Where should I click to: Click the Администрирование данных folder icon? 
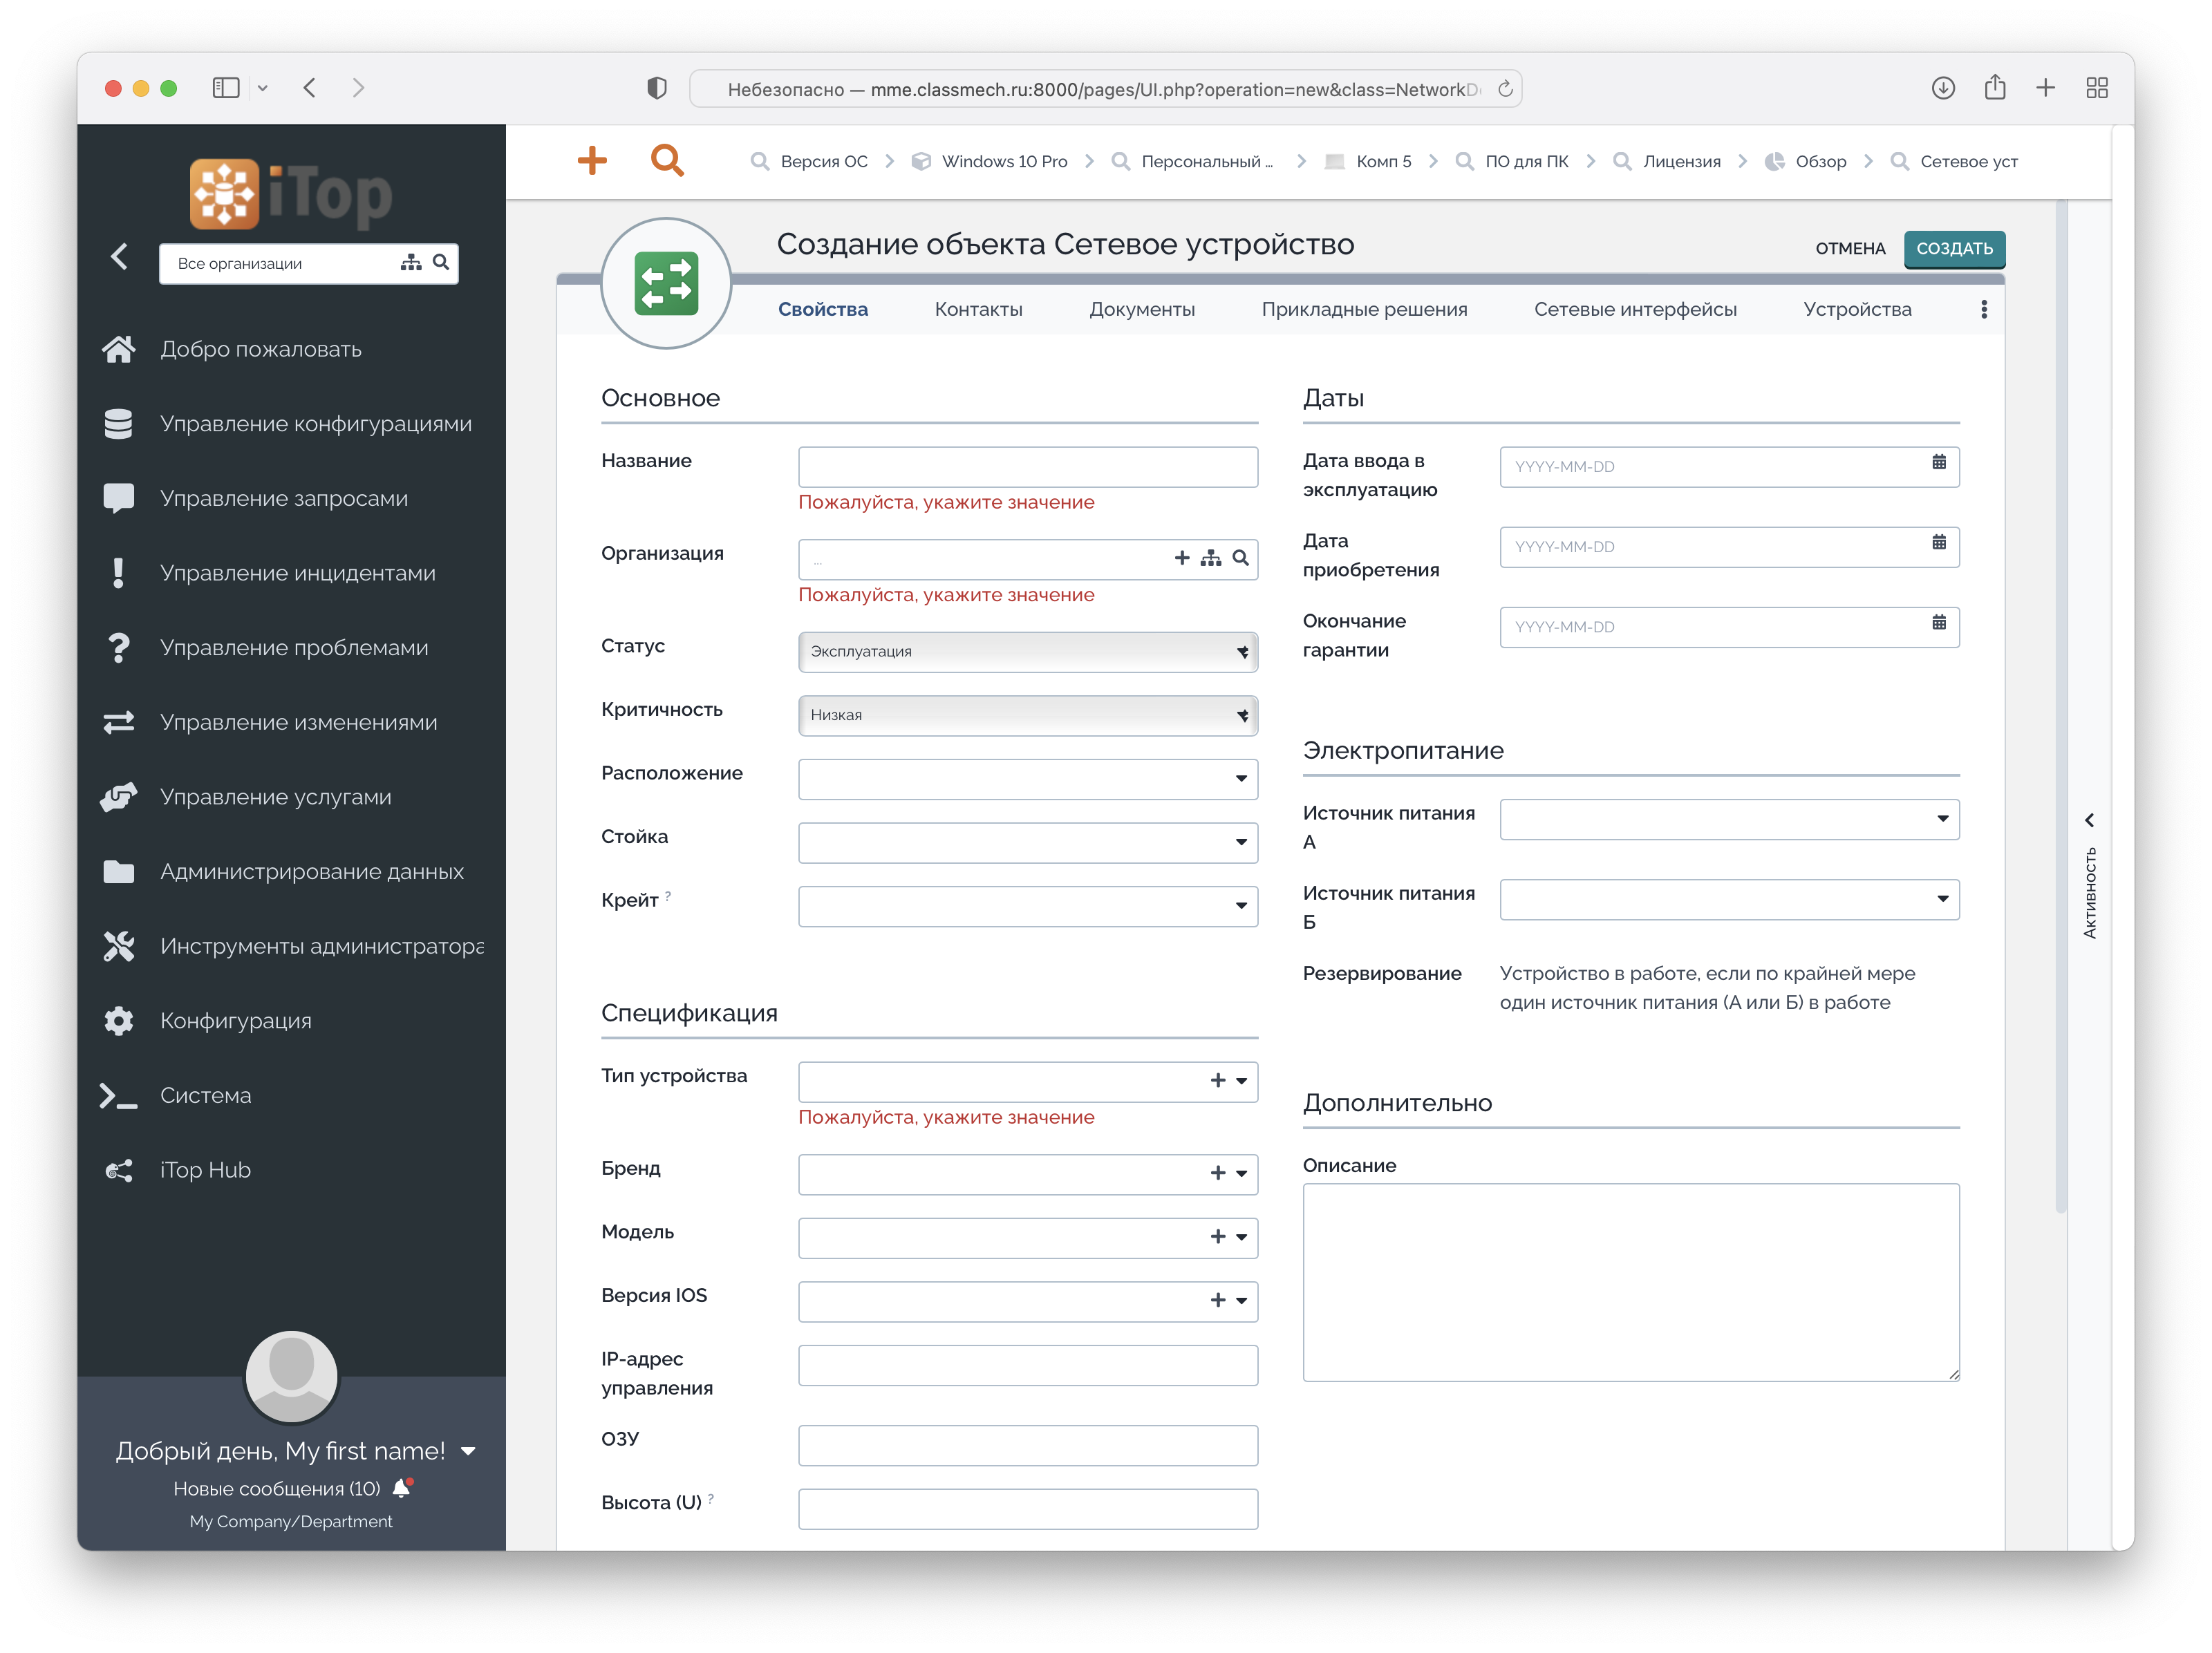click(119, 872)
